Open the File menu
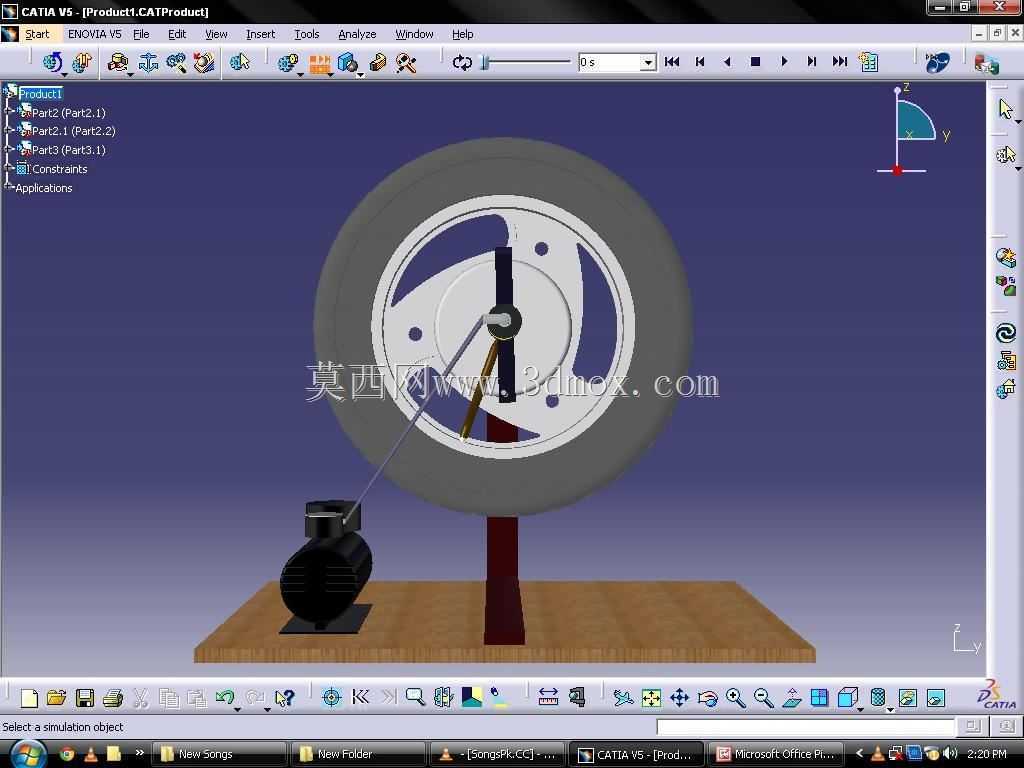Screen dimensions: 1024x768 point(141,34)
